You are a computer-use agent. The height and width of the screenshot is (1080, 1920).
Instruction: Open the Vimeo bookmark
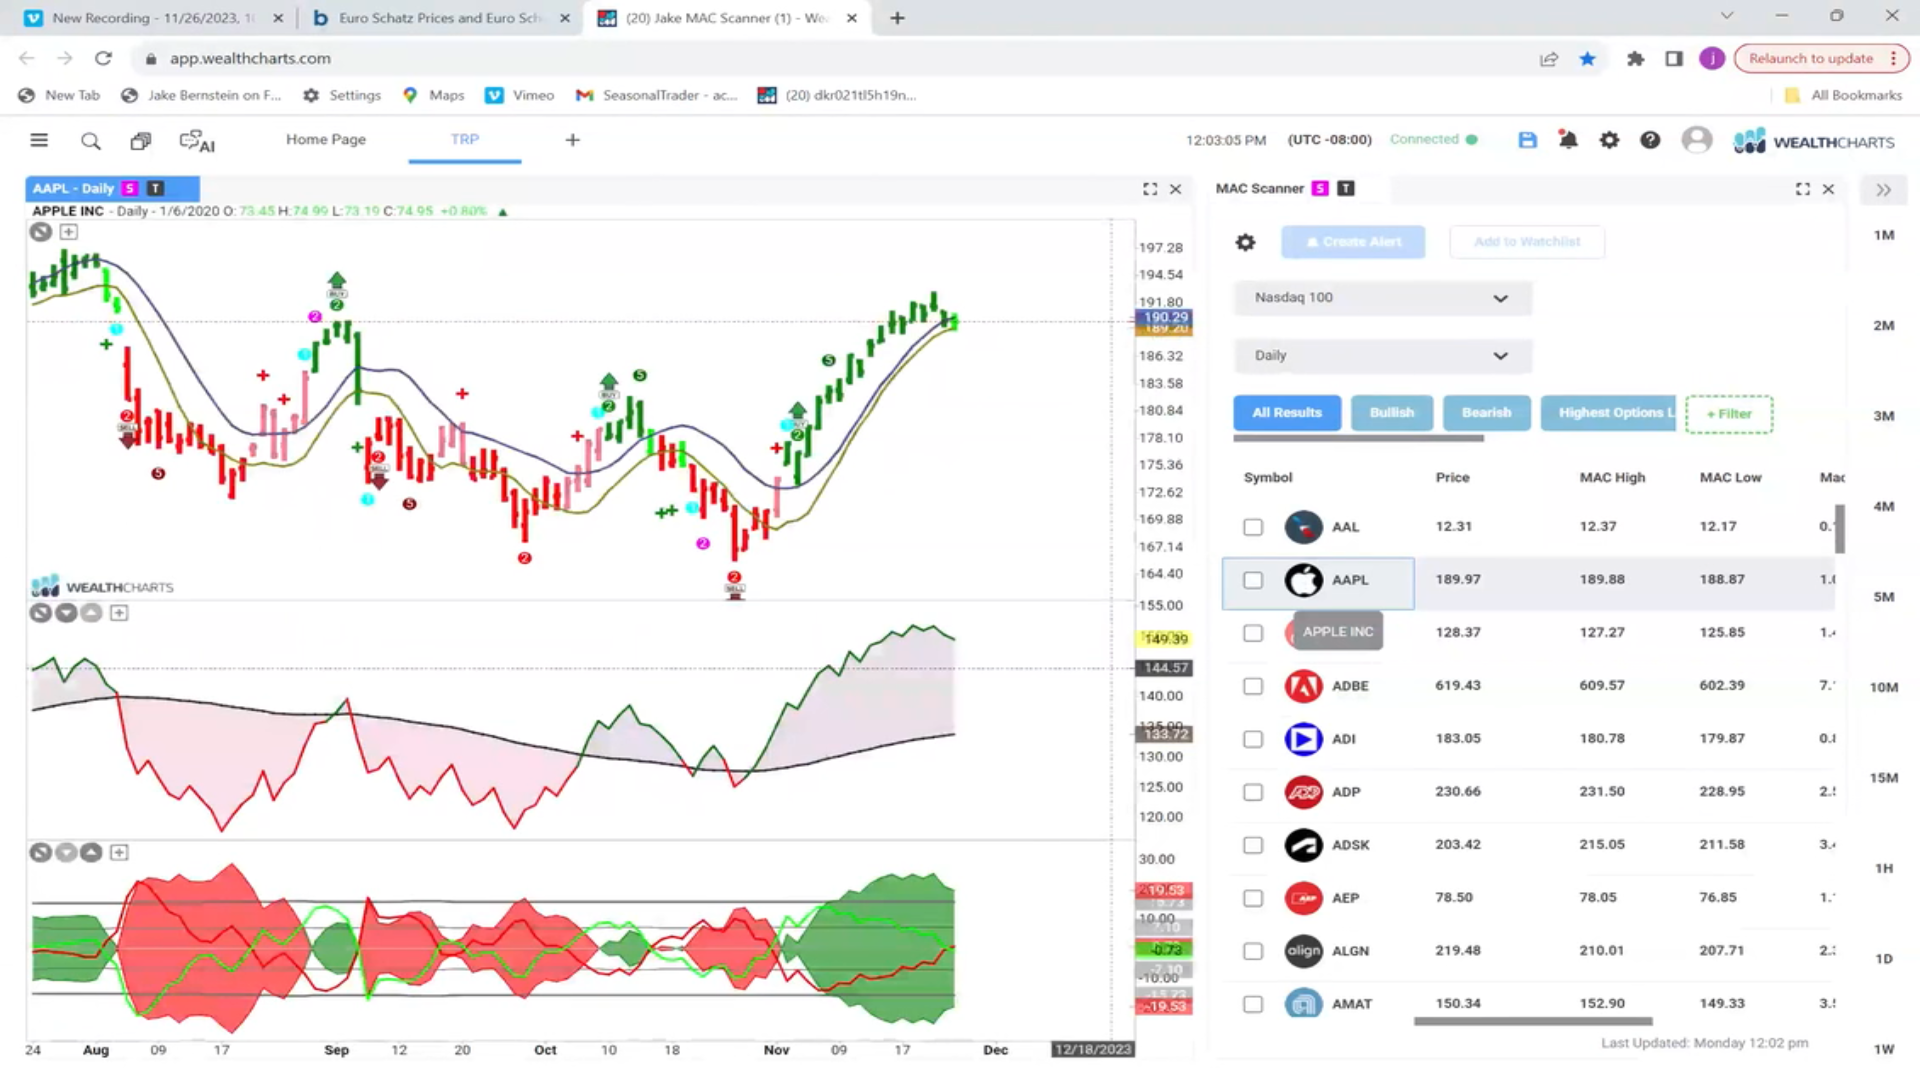pos(520,96)
